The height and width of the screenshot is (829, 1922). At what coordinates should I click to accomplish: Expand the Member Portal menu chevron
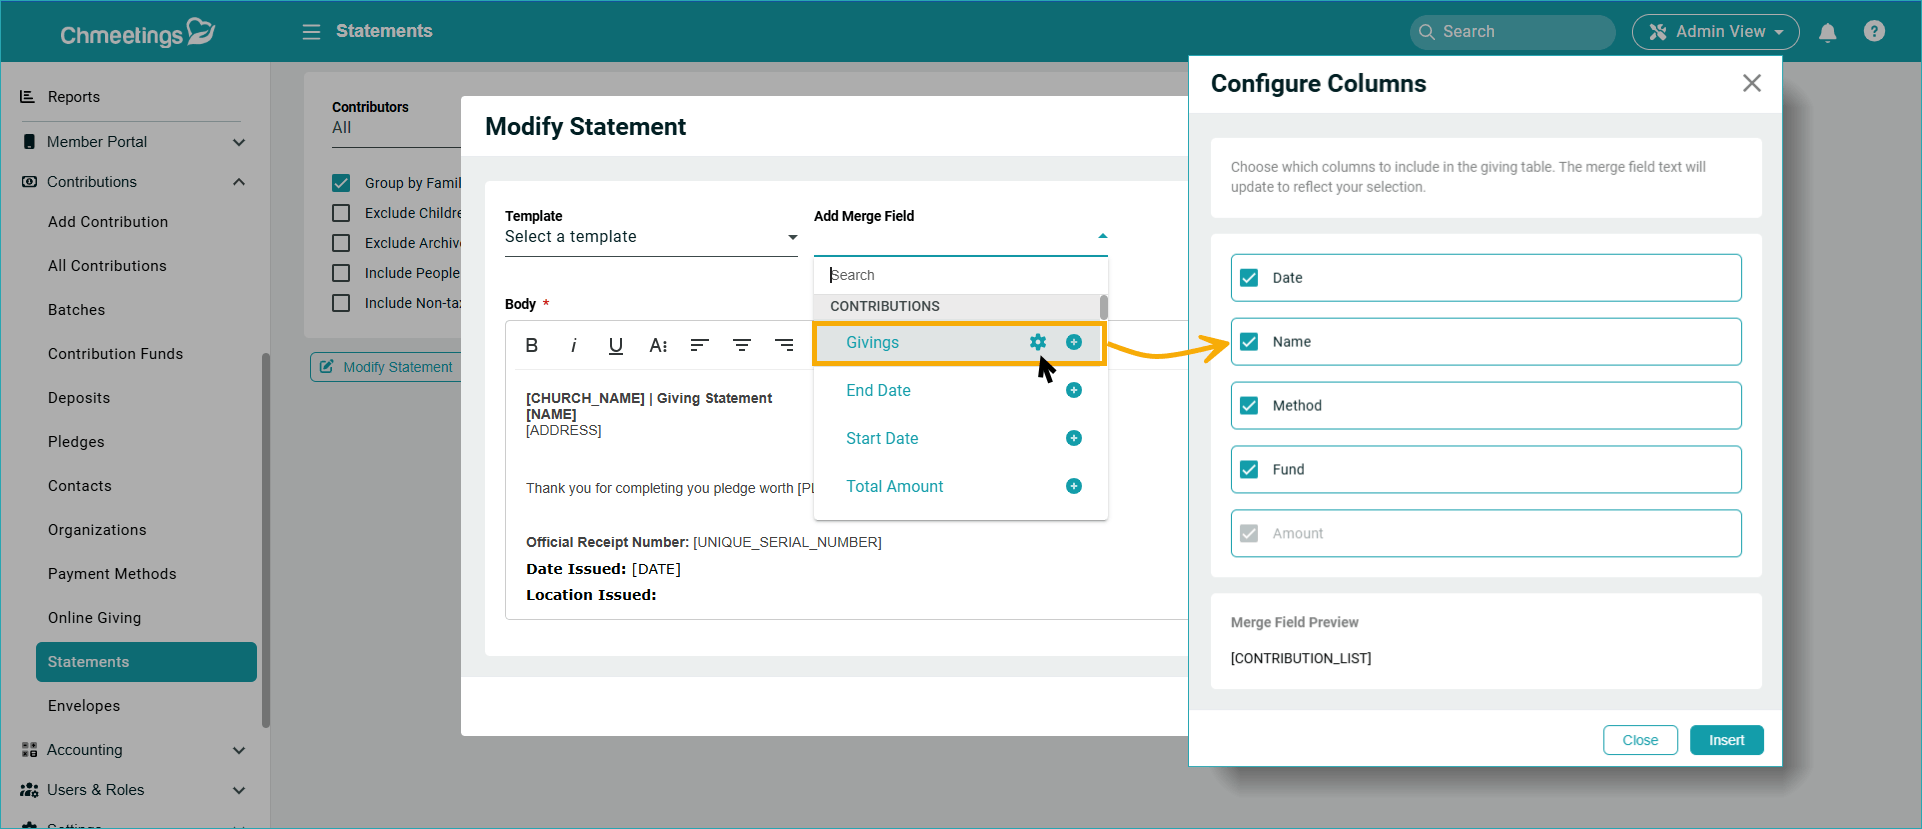click(239, 142)
